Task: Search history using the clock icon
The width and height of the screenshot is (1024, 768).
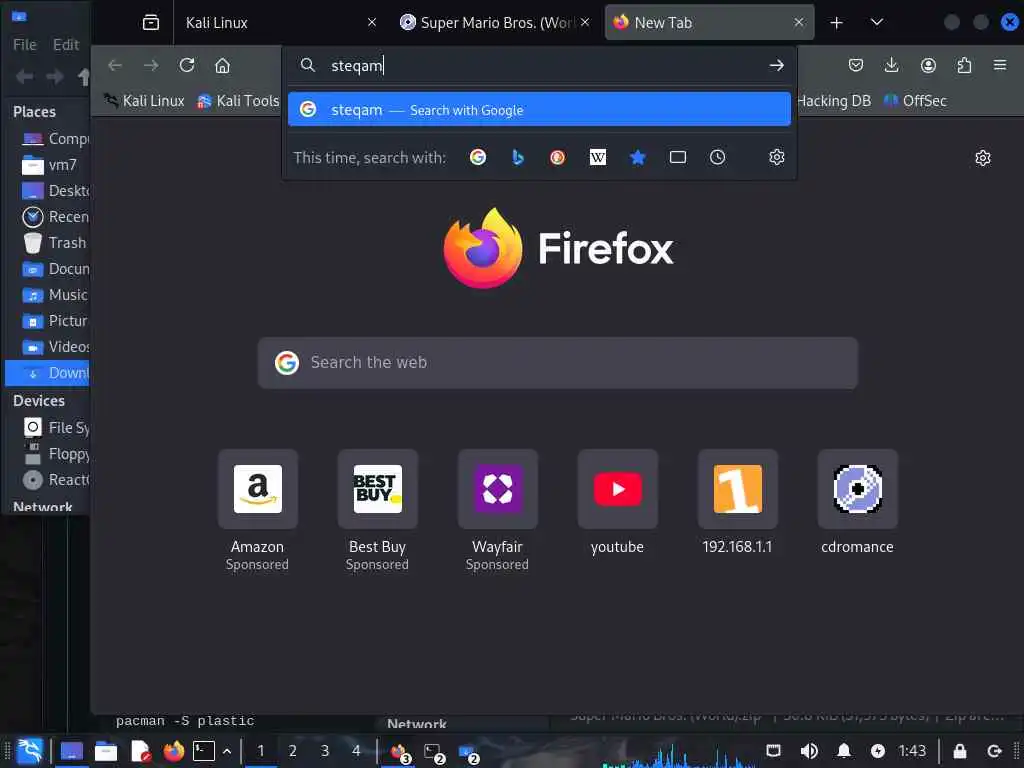Action: point(718,157)
